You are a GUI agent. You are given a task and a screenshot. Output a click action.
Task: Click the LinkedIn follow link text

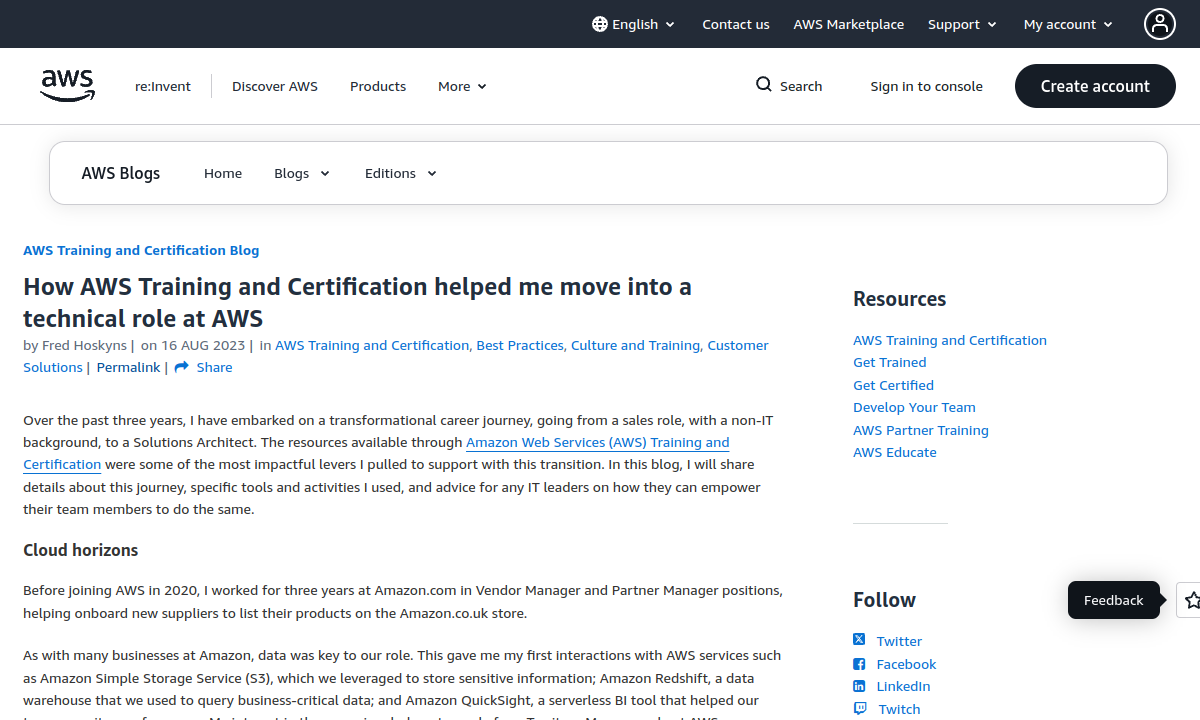(x=903, y=686)
